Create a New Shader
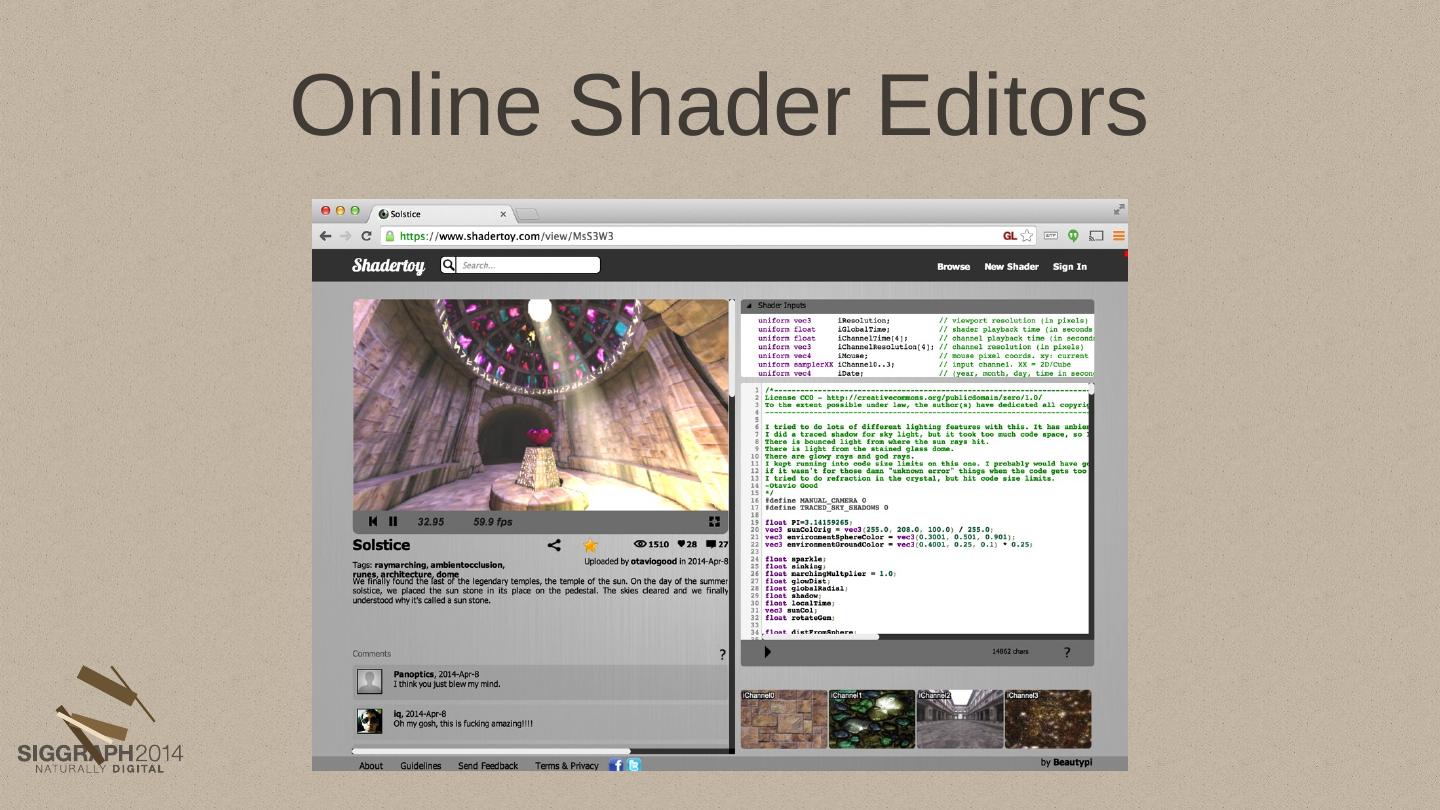 click(x=1011, y=266)
